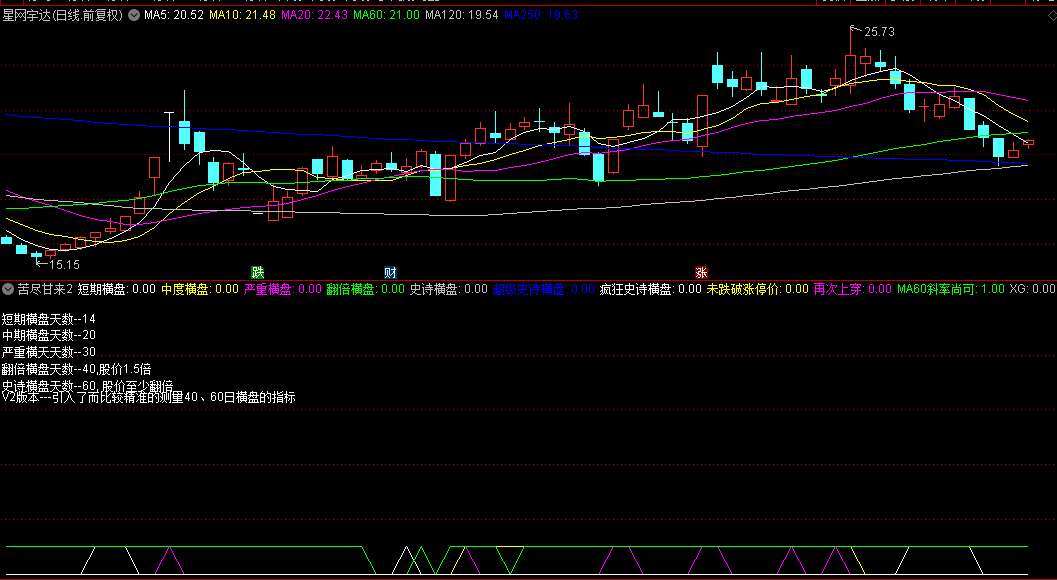Screen dimensions: 1057x580
Task: Click the 苦尽甘来2 indicator name
Action: click(45, 289)
